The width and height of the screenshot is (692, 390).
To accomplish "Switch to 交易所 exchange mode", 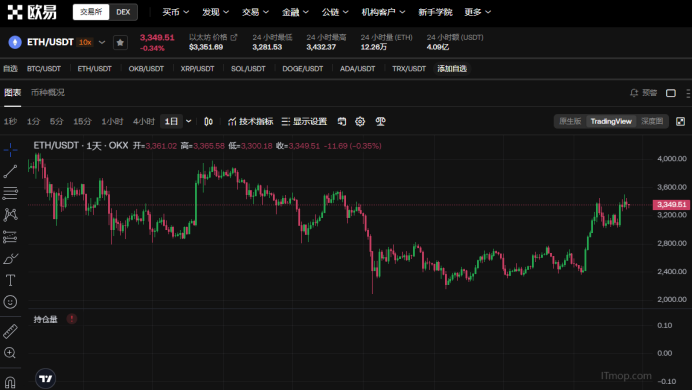I will pos(91,12).
